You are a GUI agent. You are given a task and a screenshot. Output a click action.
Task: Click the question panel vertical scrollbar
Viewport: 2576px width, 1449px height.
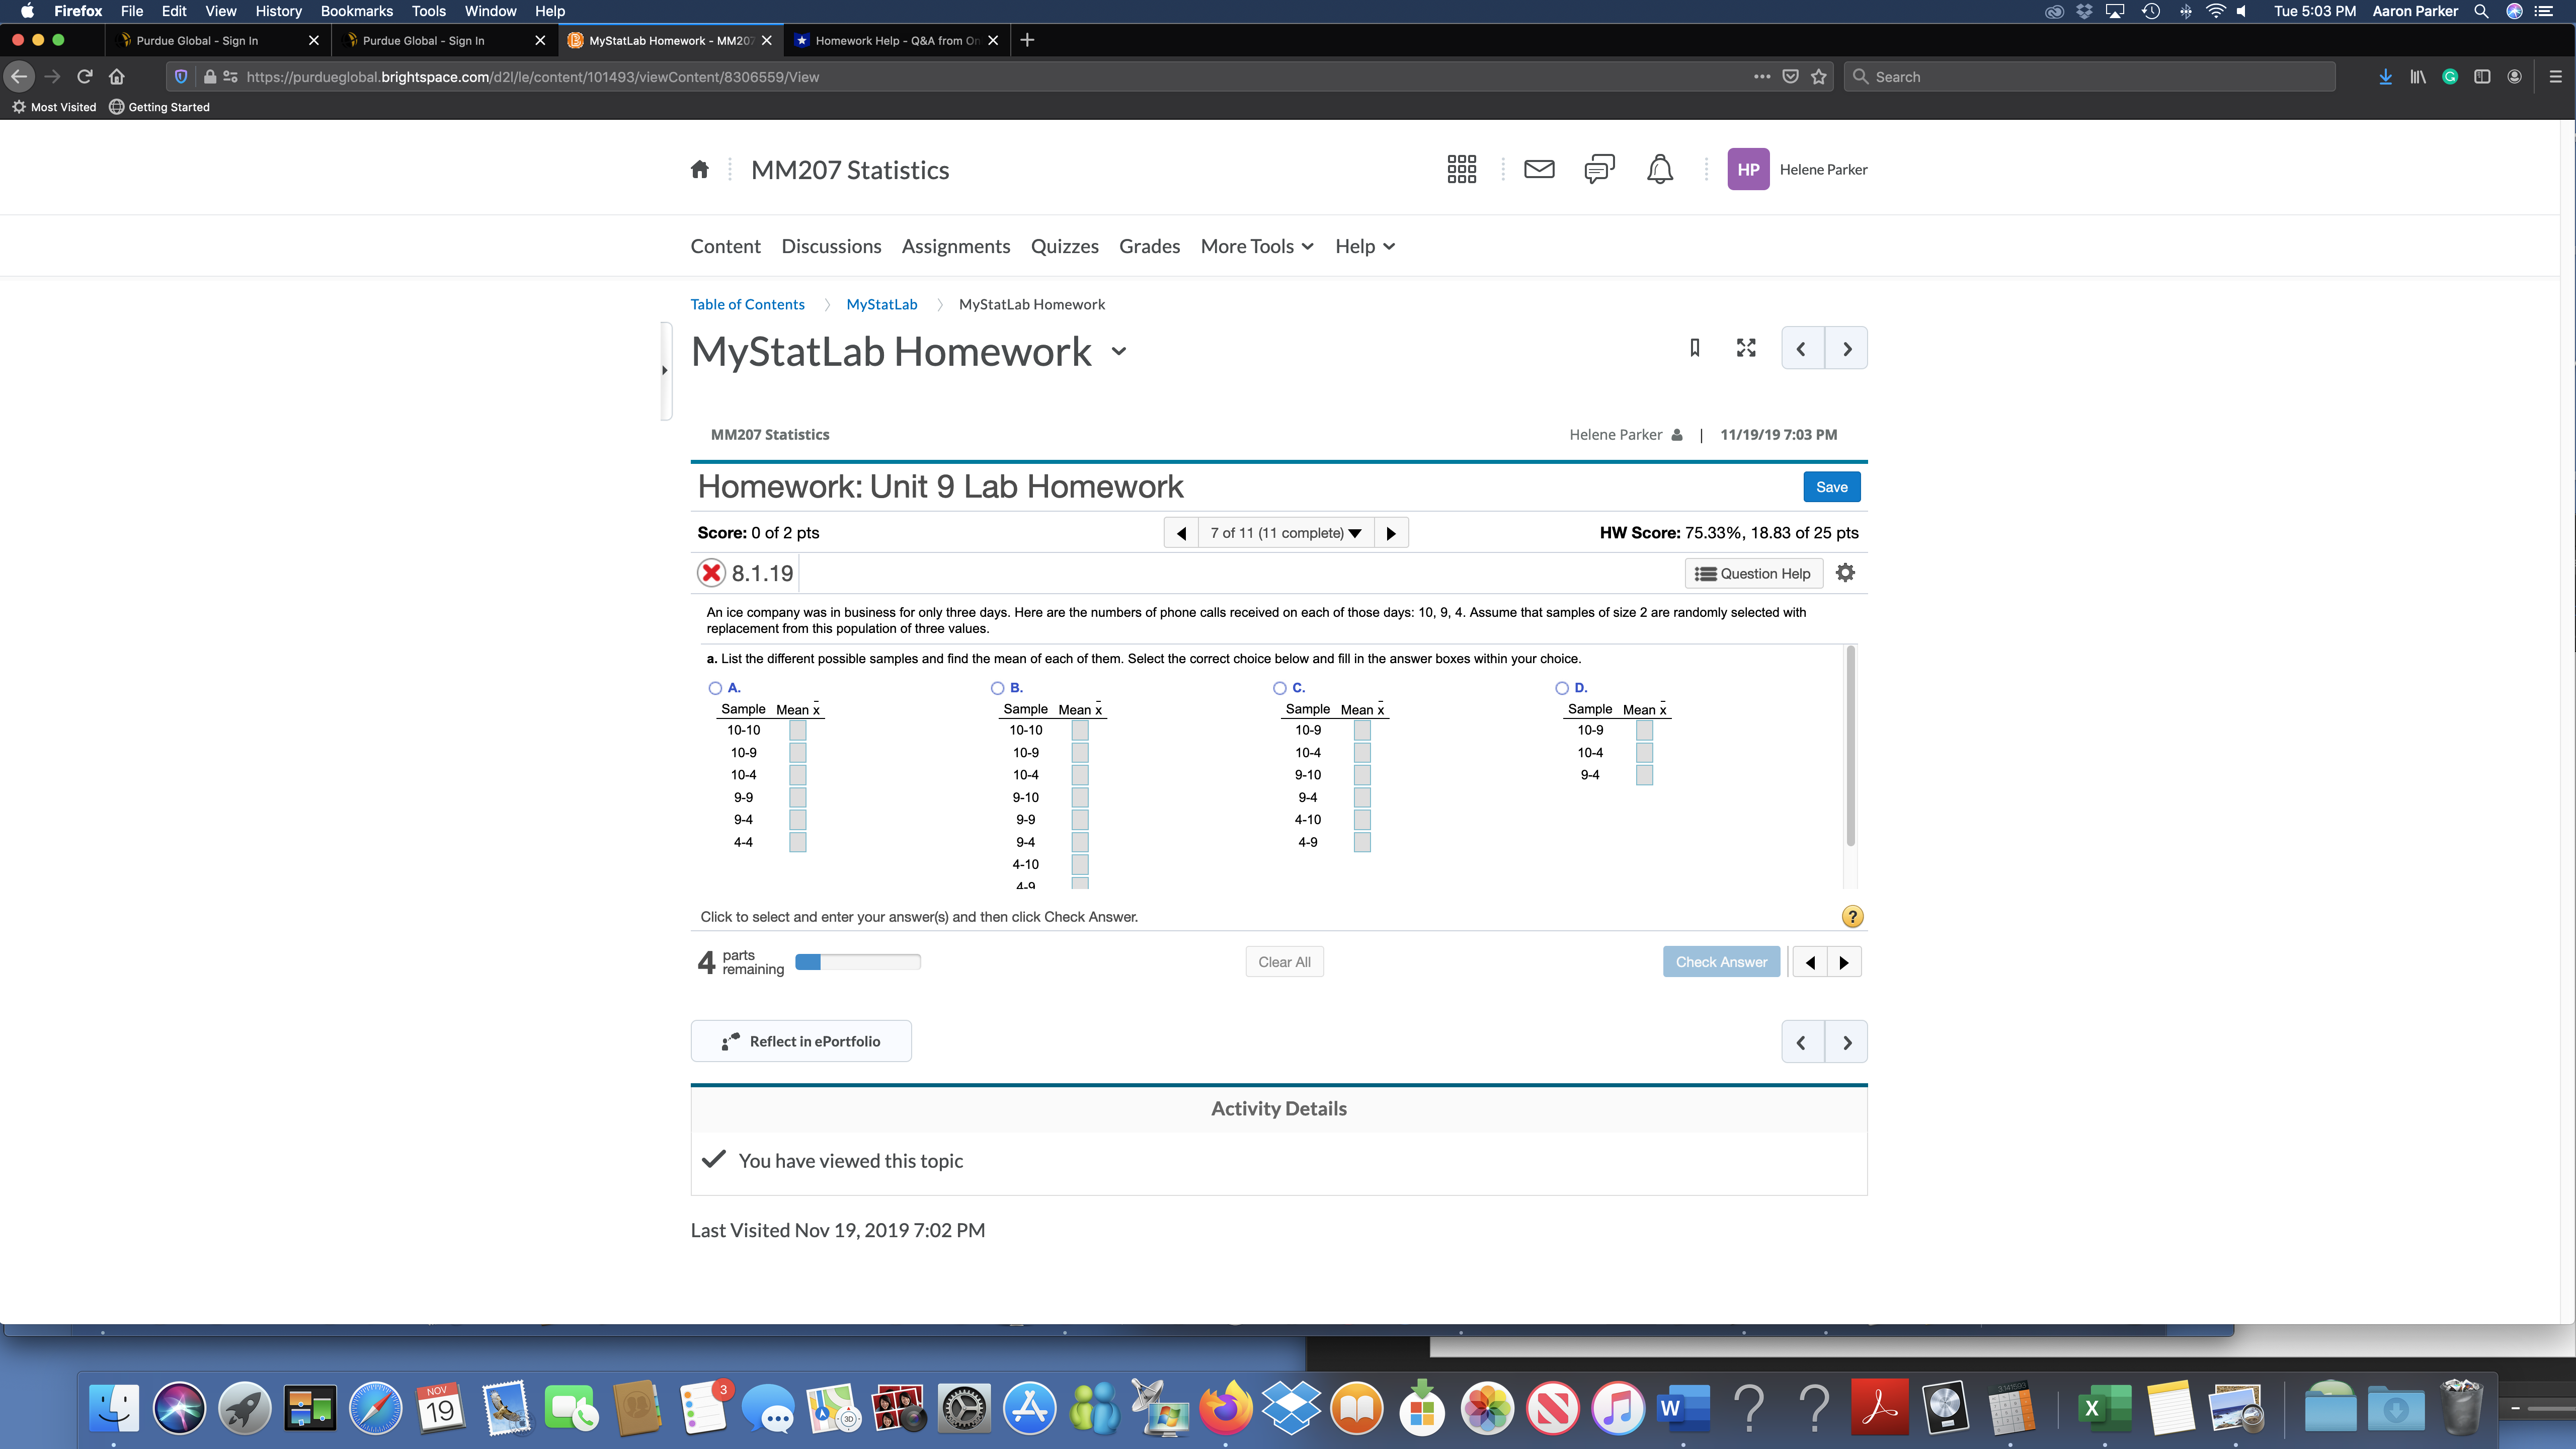(1850, 745)
